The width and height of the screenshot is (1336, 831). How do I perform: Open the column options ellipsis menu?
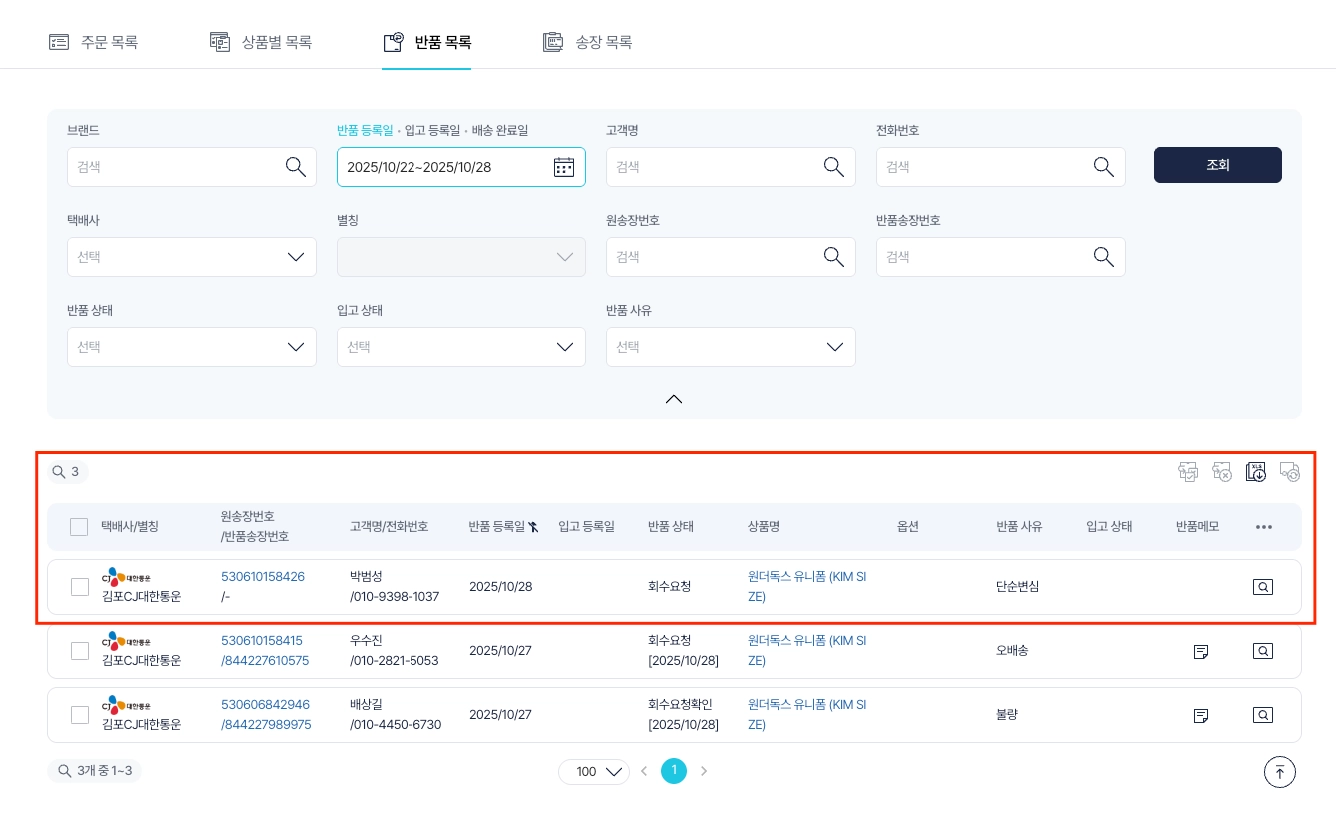[1264, 527]
